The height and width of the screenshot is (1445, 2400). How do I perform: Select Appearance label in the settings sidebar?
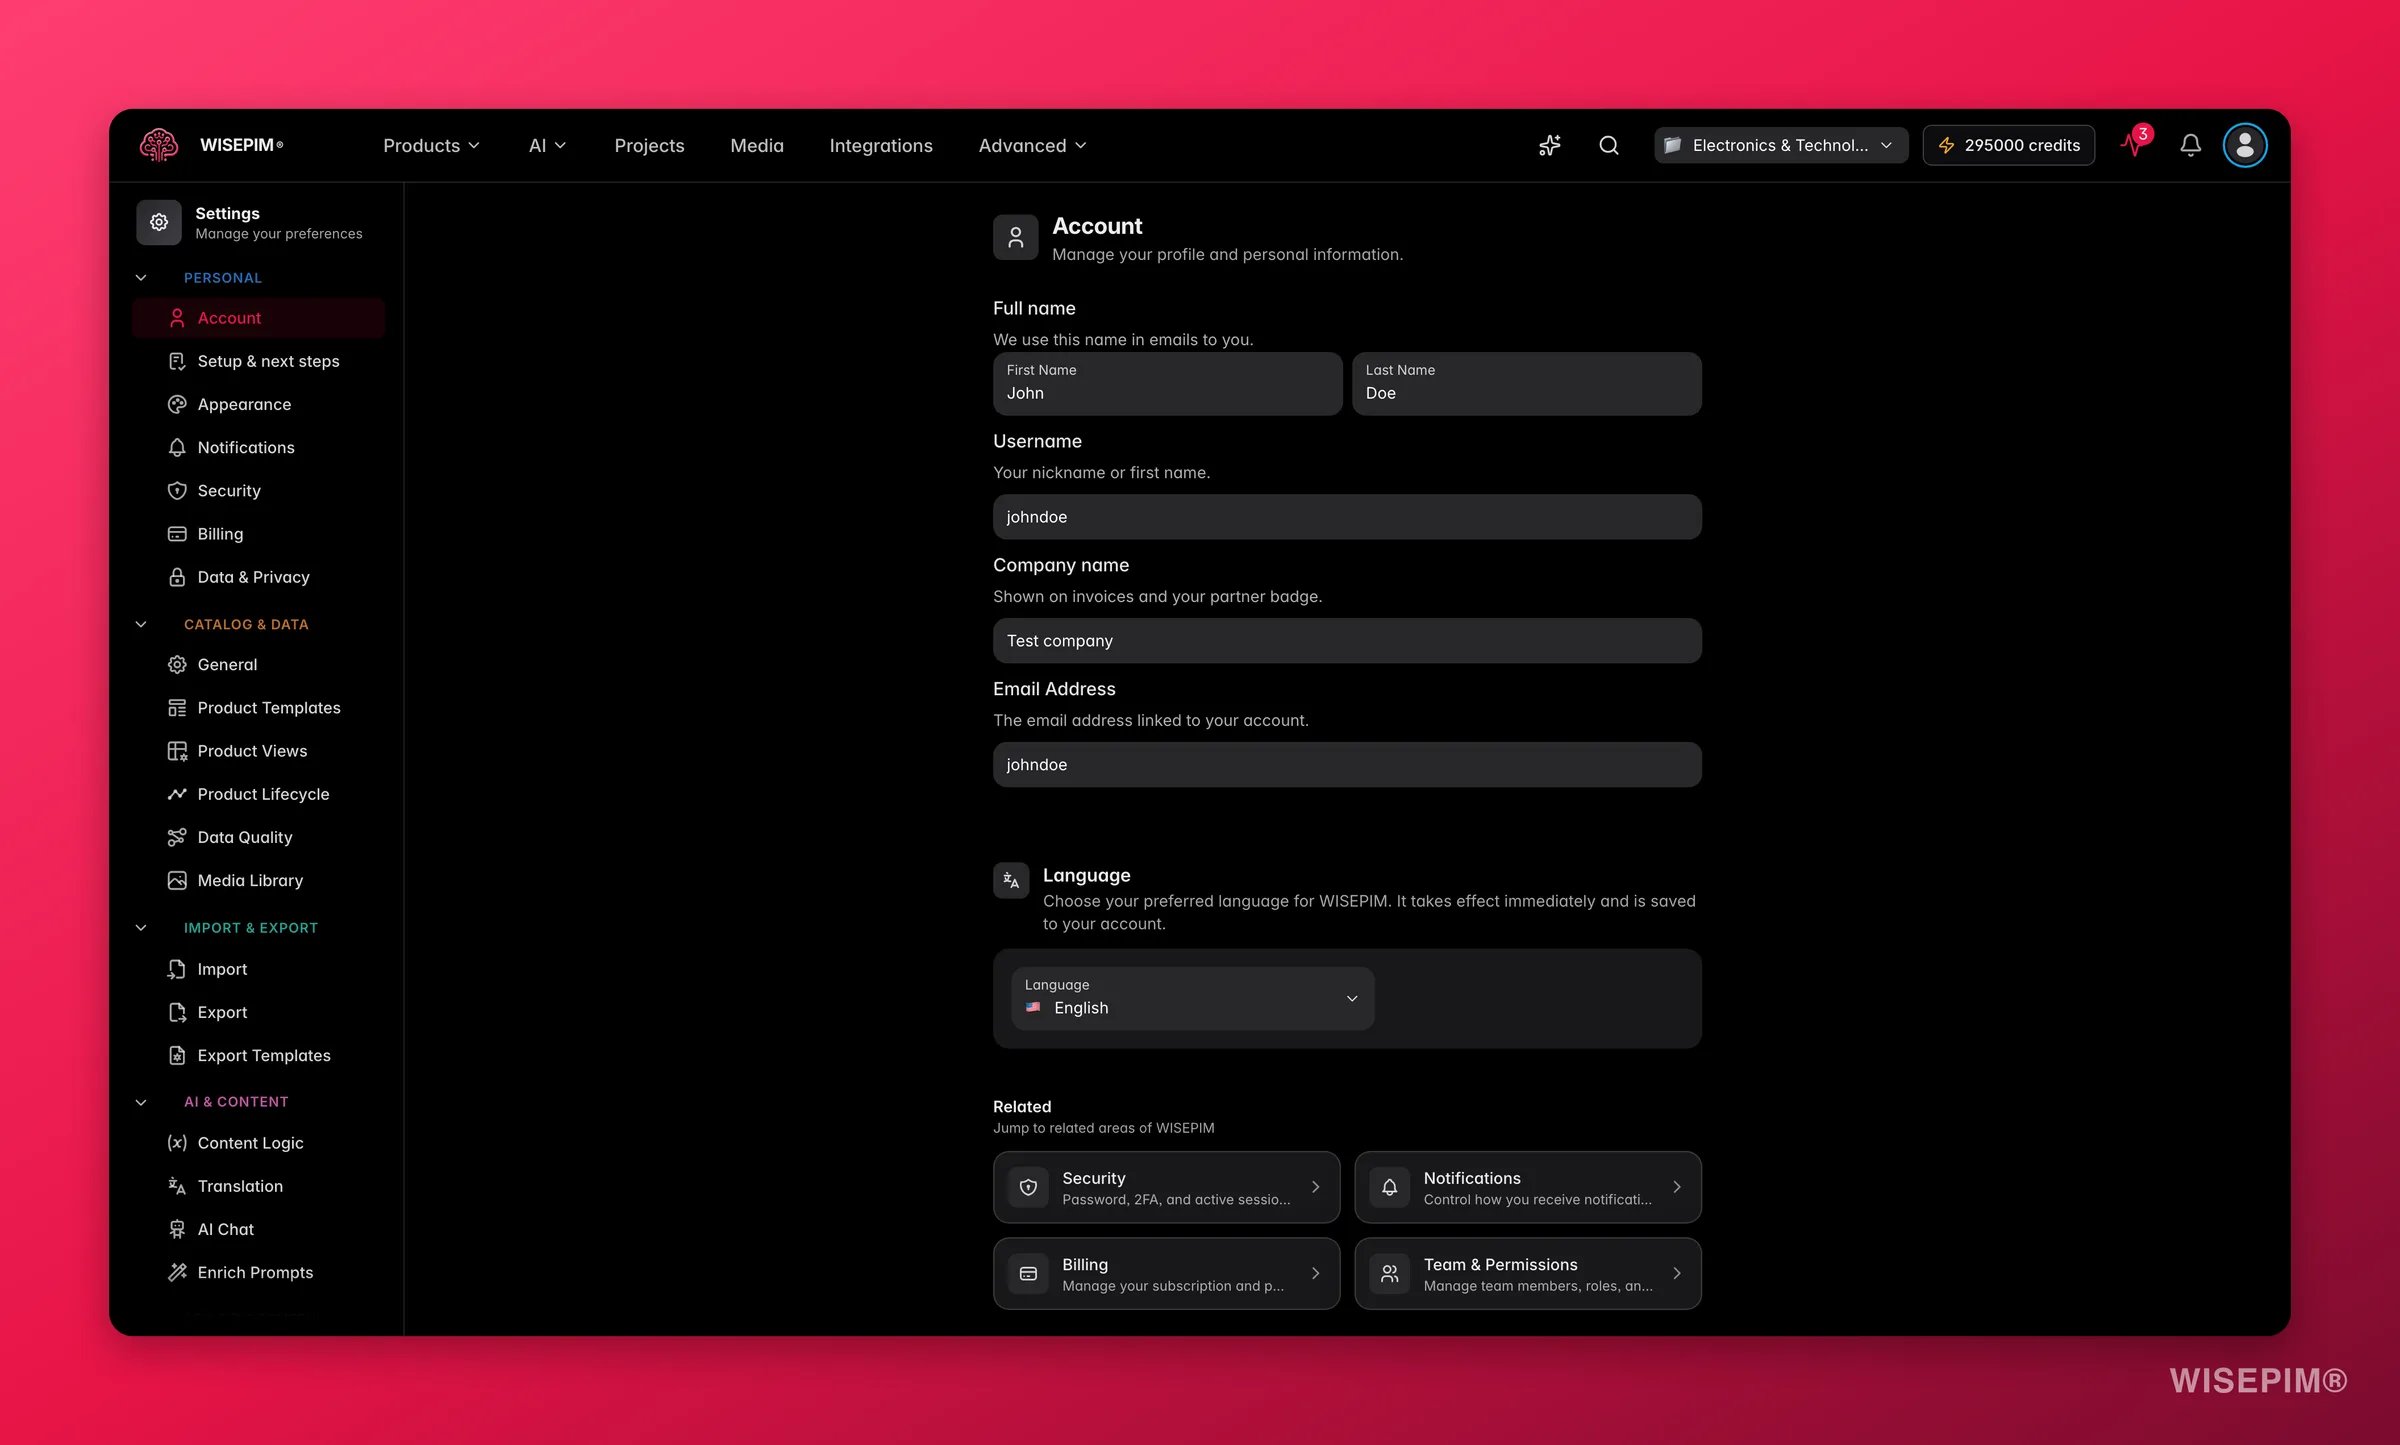click(244, 404)
